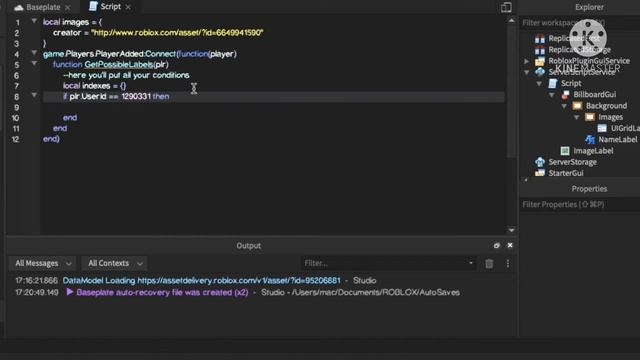Select the UIGridLayout item
Image resolution: width=640 pixels, height=360 pixels.
coord(625,128)
